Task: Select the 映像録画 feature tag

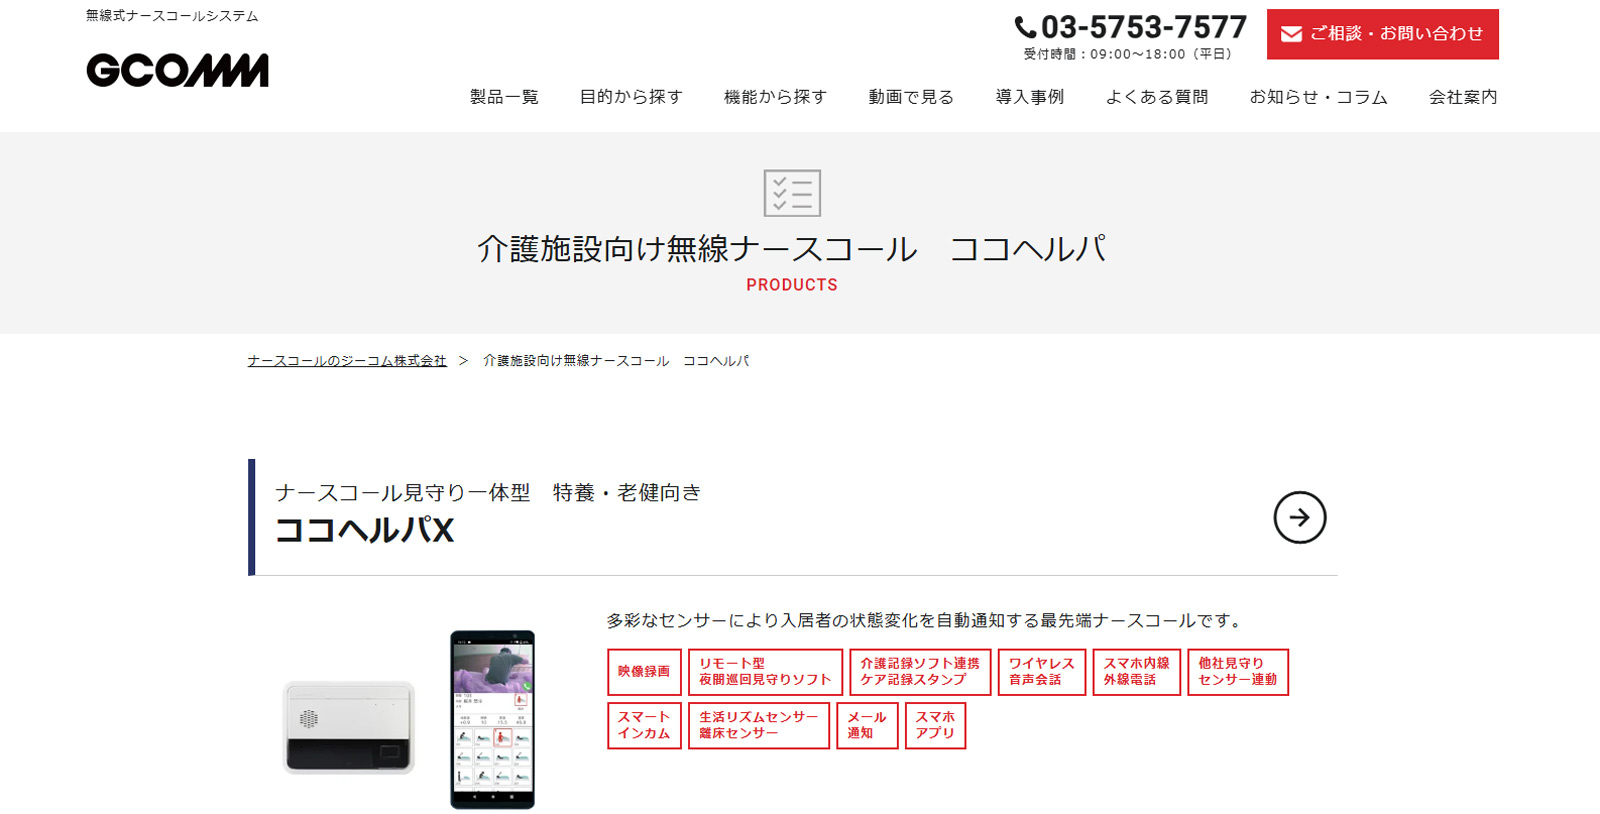Action: tap(644, 672)
